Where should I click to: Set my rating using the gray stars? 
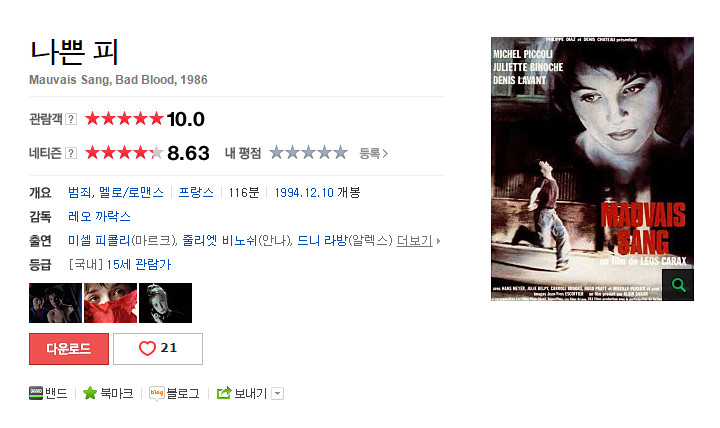308,152
